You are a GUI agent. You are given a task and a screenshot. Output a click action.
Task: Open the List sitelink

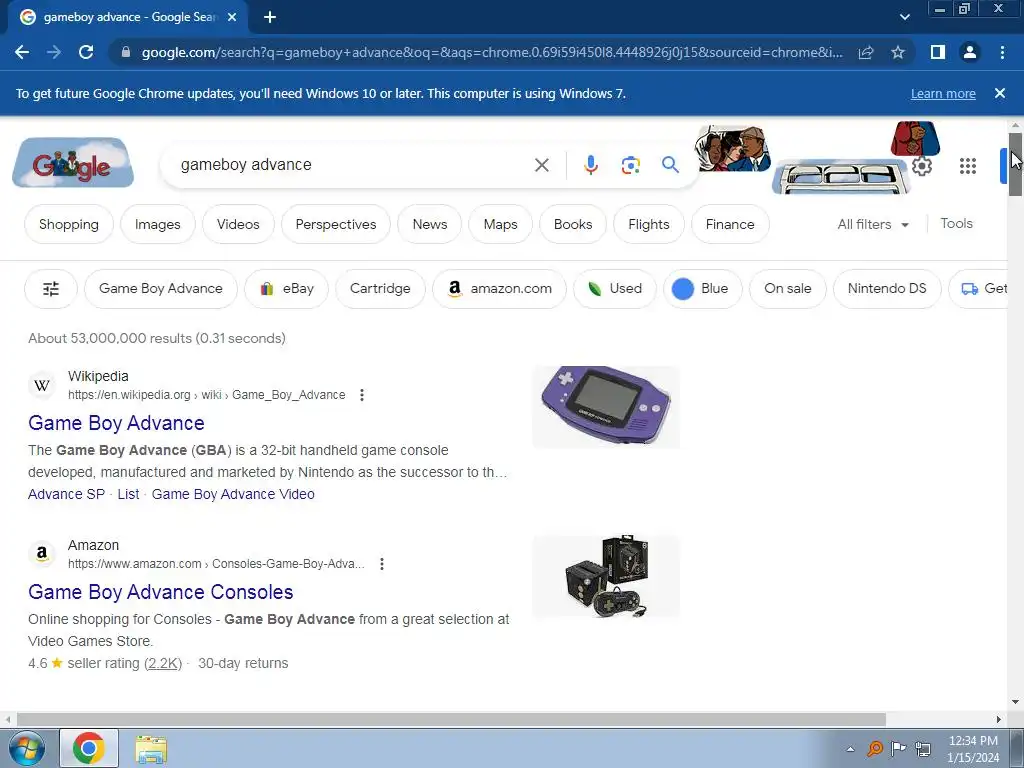128,494
